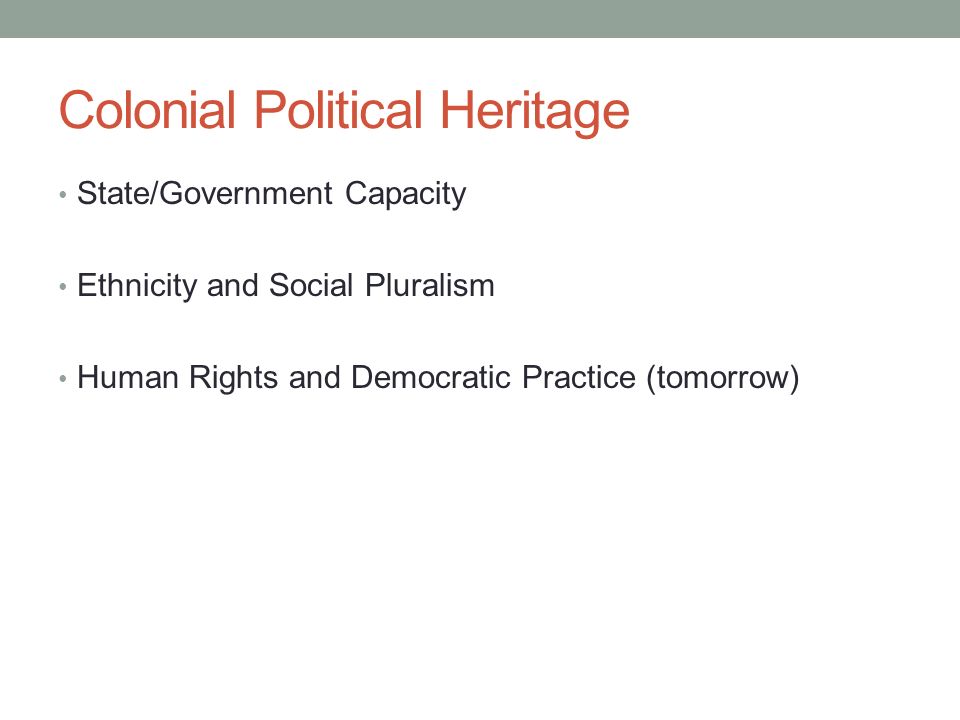Click the word 'Practice' in third bullet
Screen dimensions: 960x720
(x=579, y=377)
